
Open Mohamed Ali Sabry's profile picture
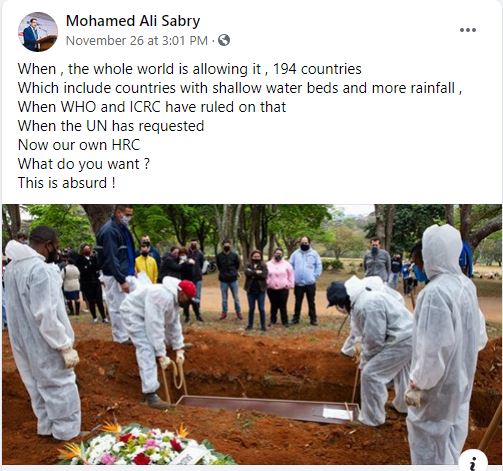coord(38,32)
